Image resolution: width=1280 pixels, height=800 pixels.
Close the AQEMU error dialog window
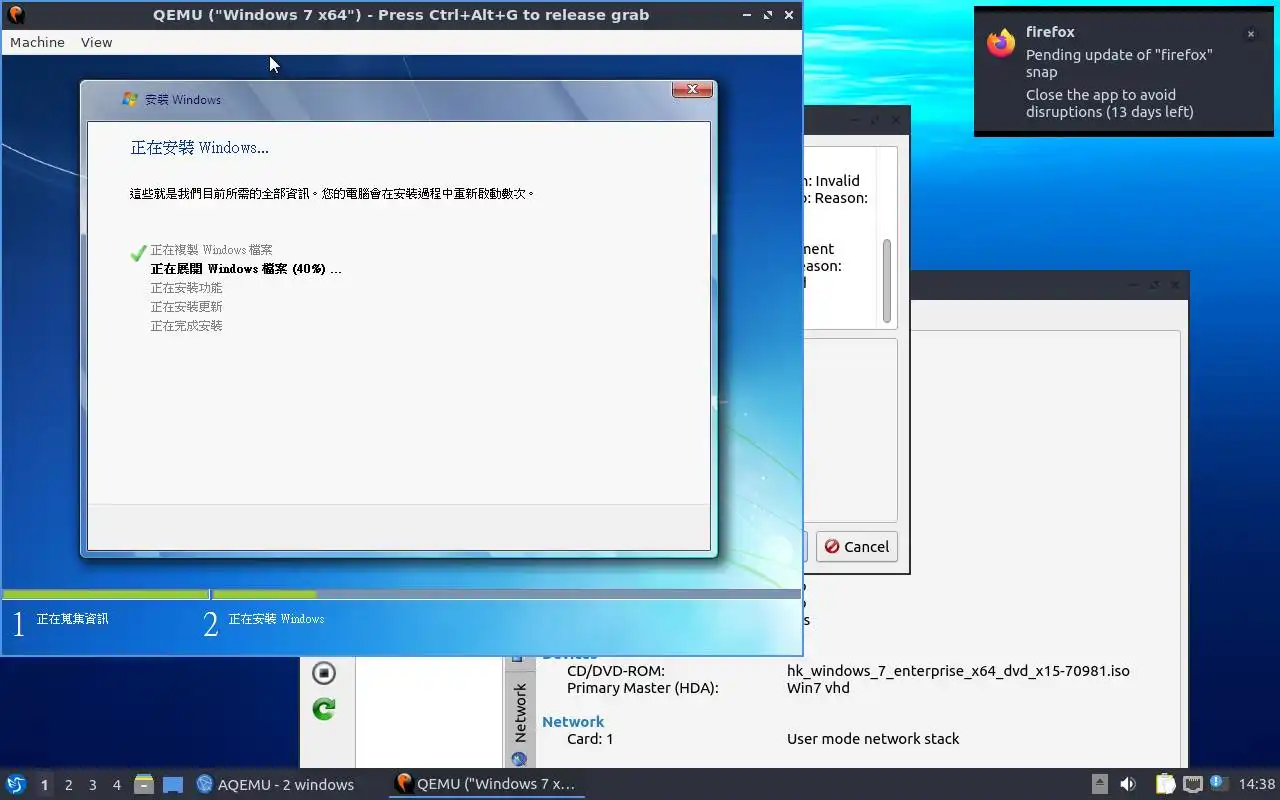point(896,119)
